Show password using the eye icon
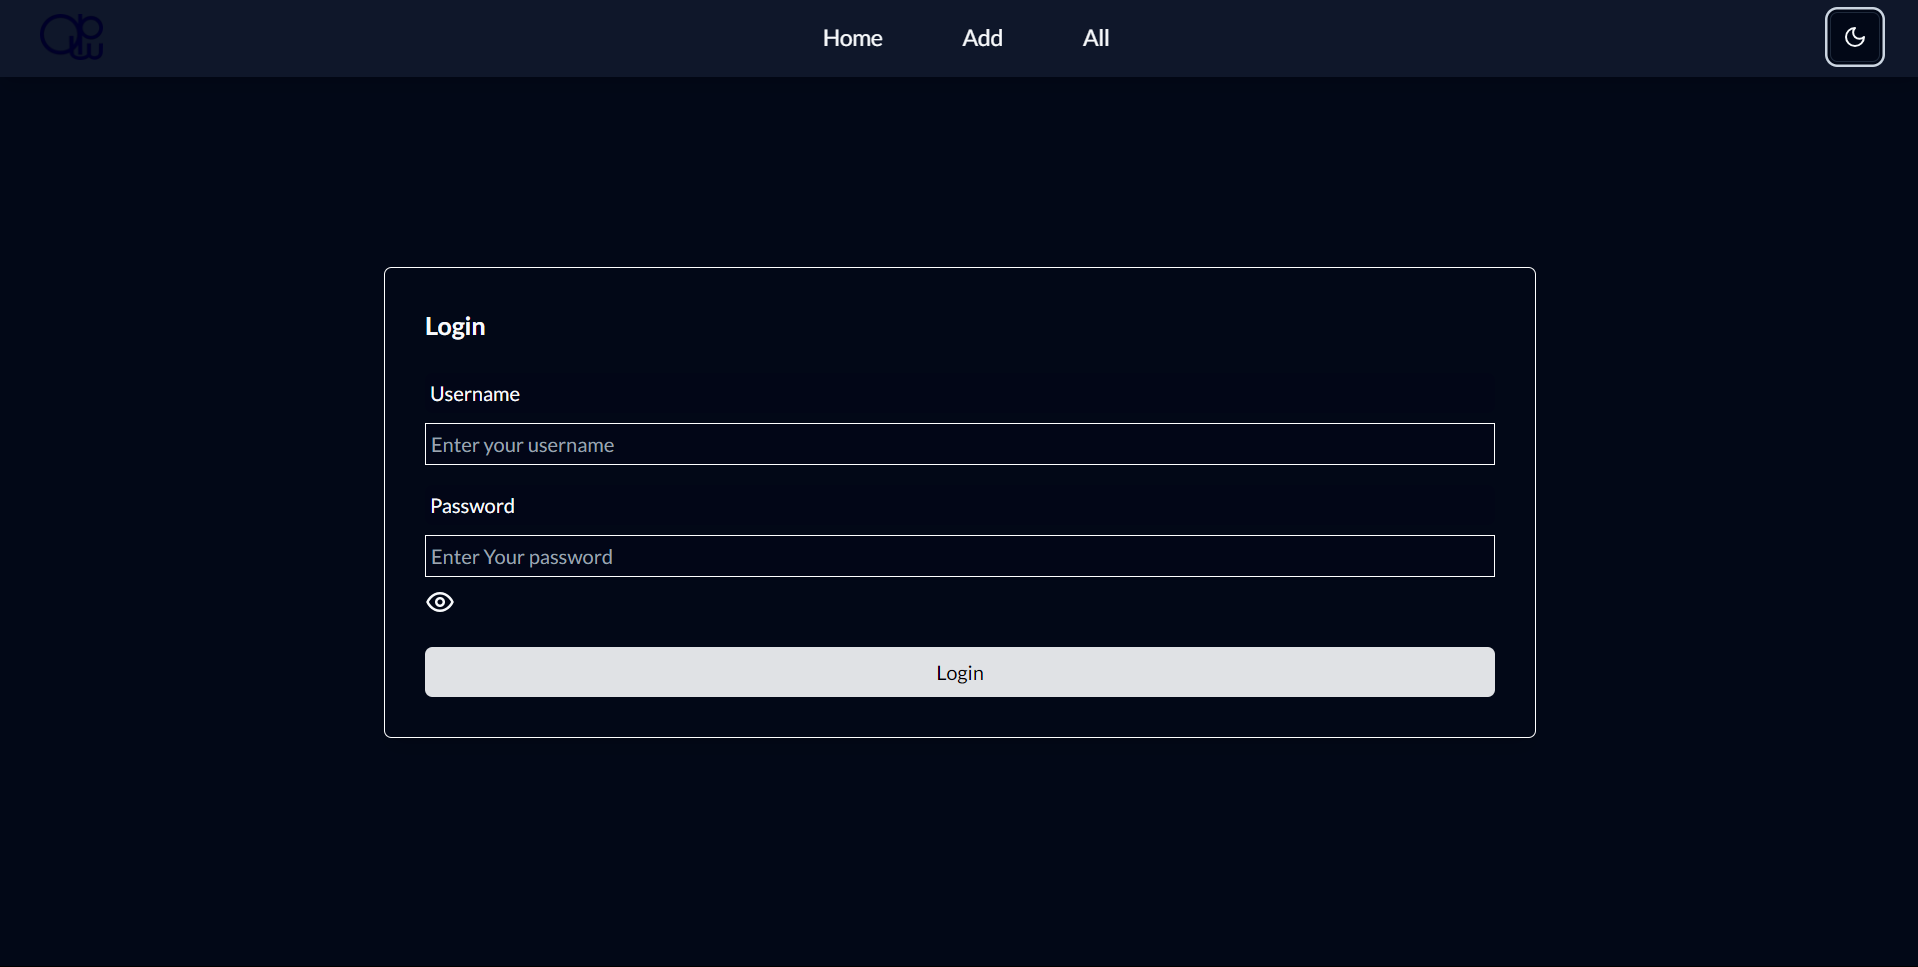Screen dimensions: 1918x967 point(440,602)
